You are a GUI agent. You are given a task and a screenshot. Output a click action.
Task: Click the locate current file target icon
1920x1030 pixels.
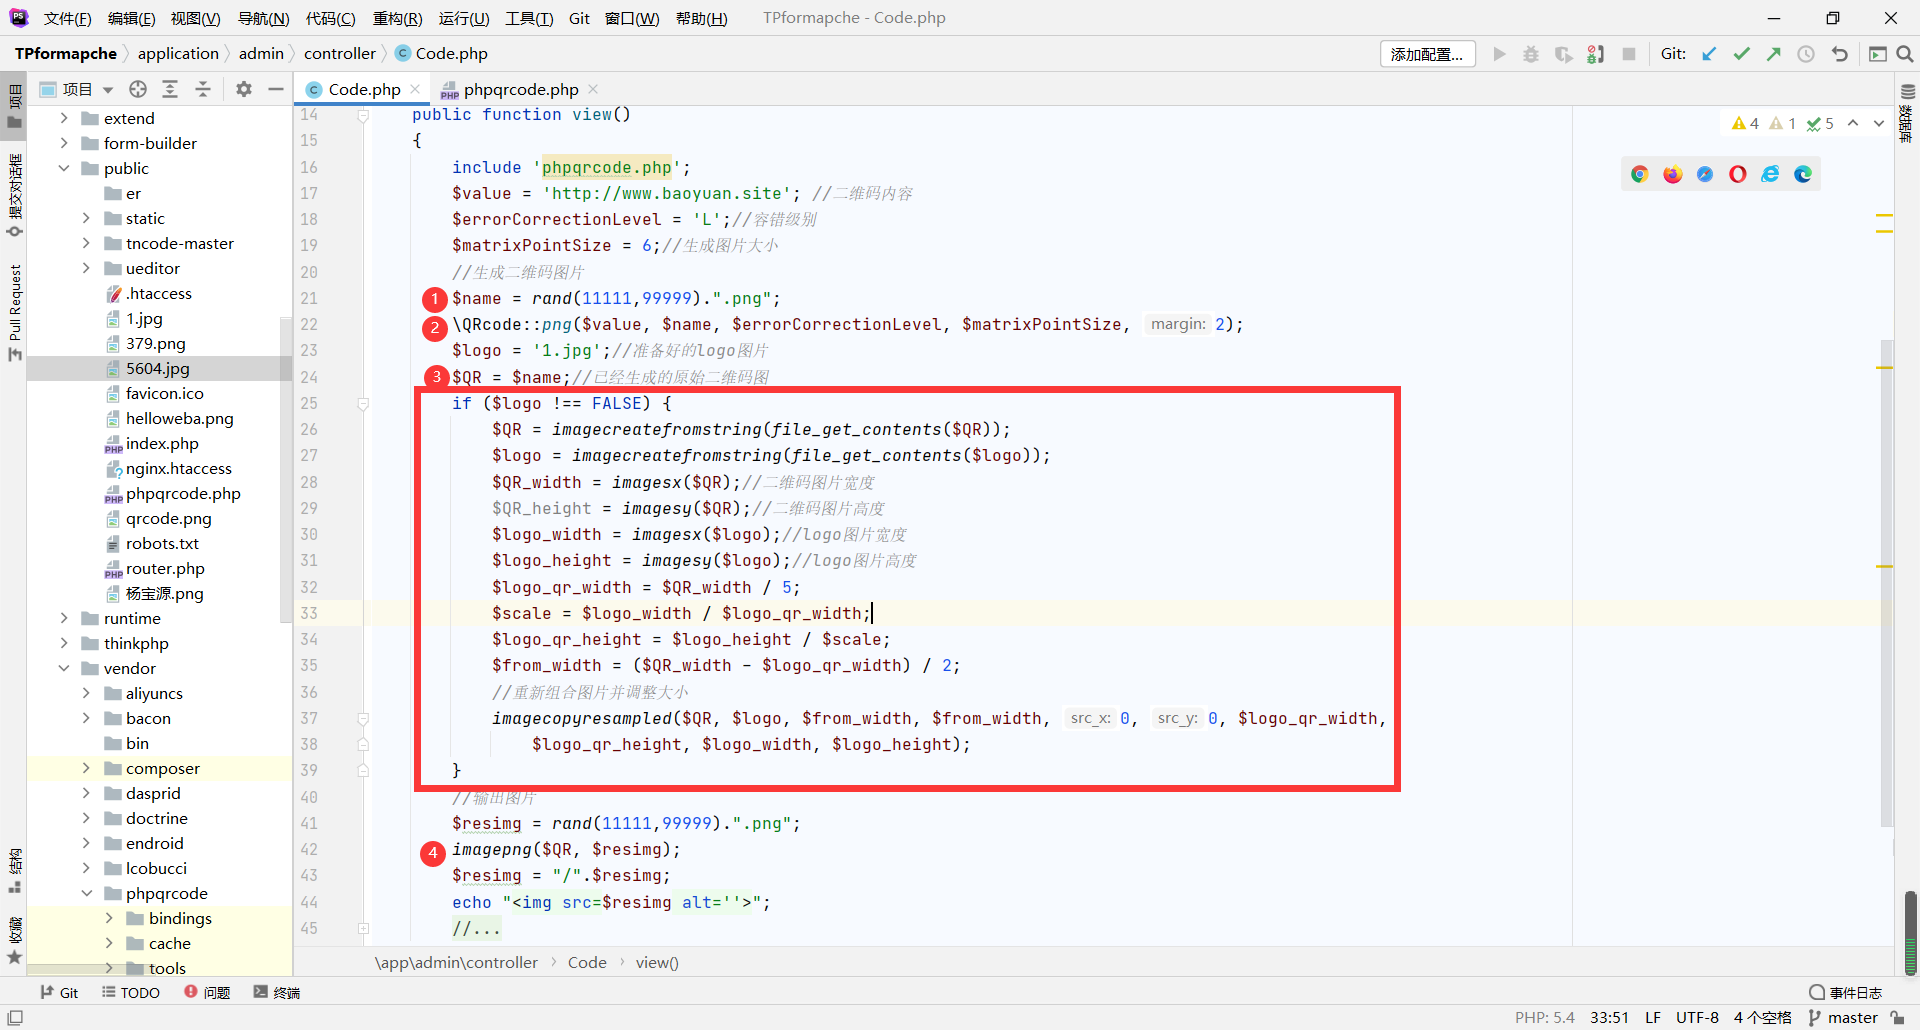coord(138,89)
